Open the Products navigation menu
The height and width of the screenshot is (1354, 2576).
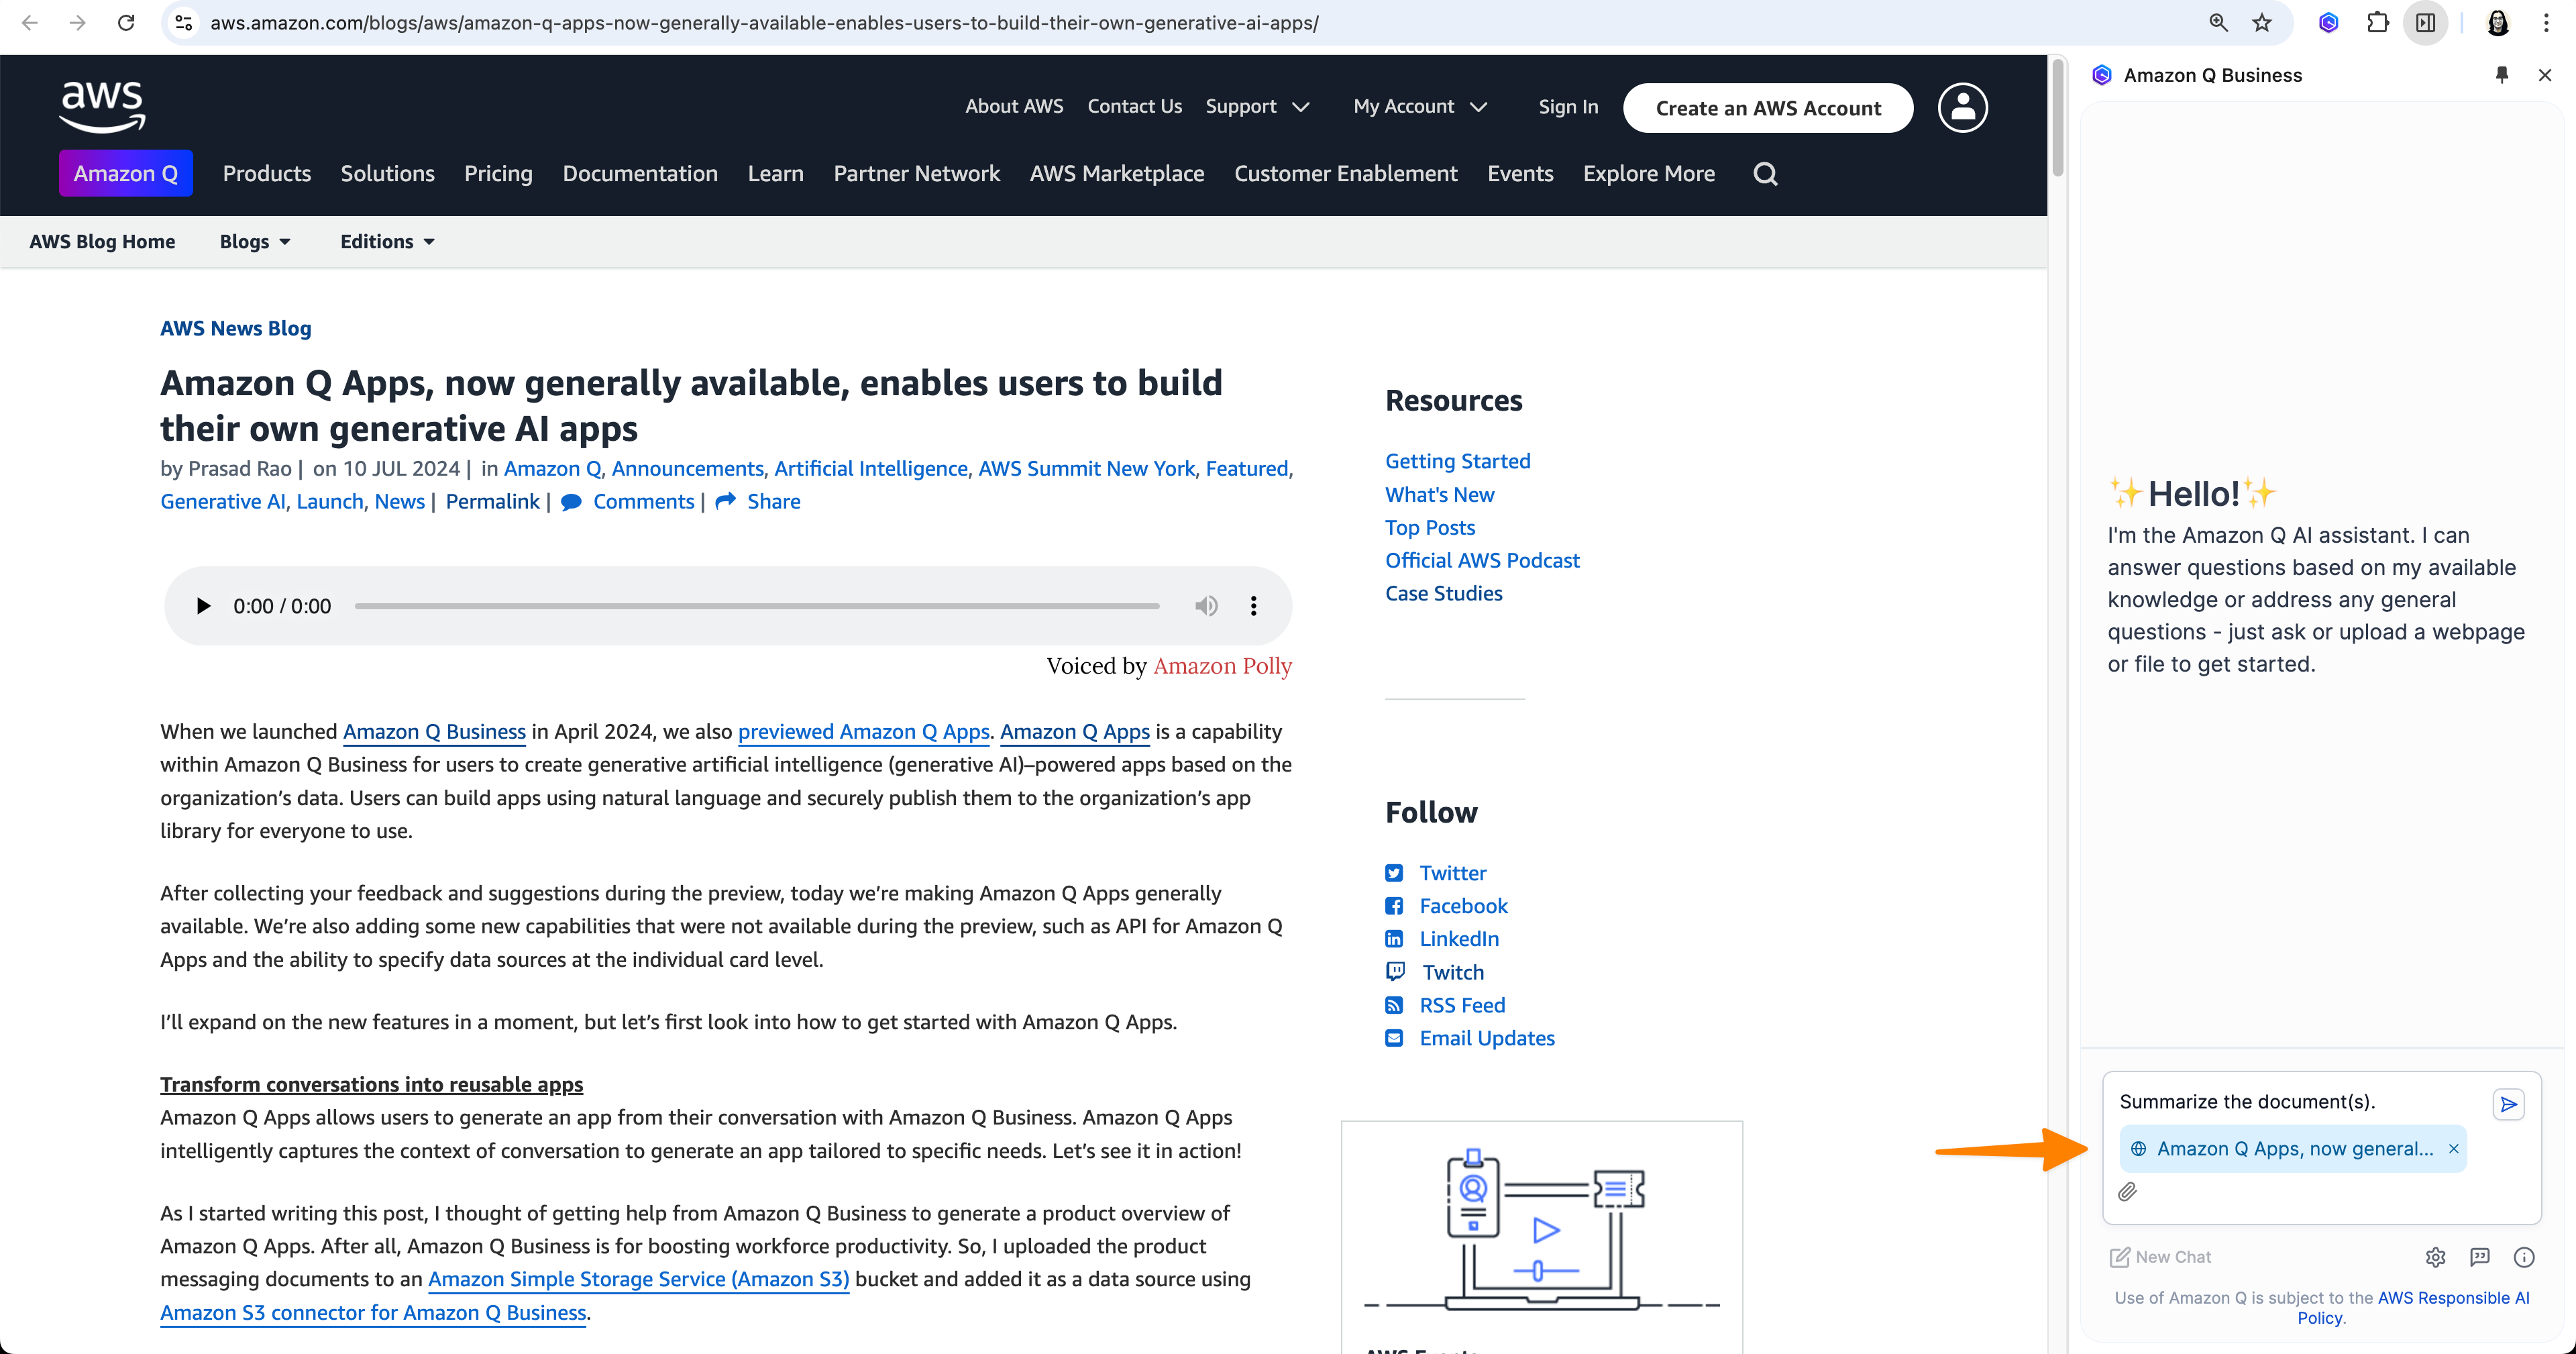tap(266, 174)
